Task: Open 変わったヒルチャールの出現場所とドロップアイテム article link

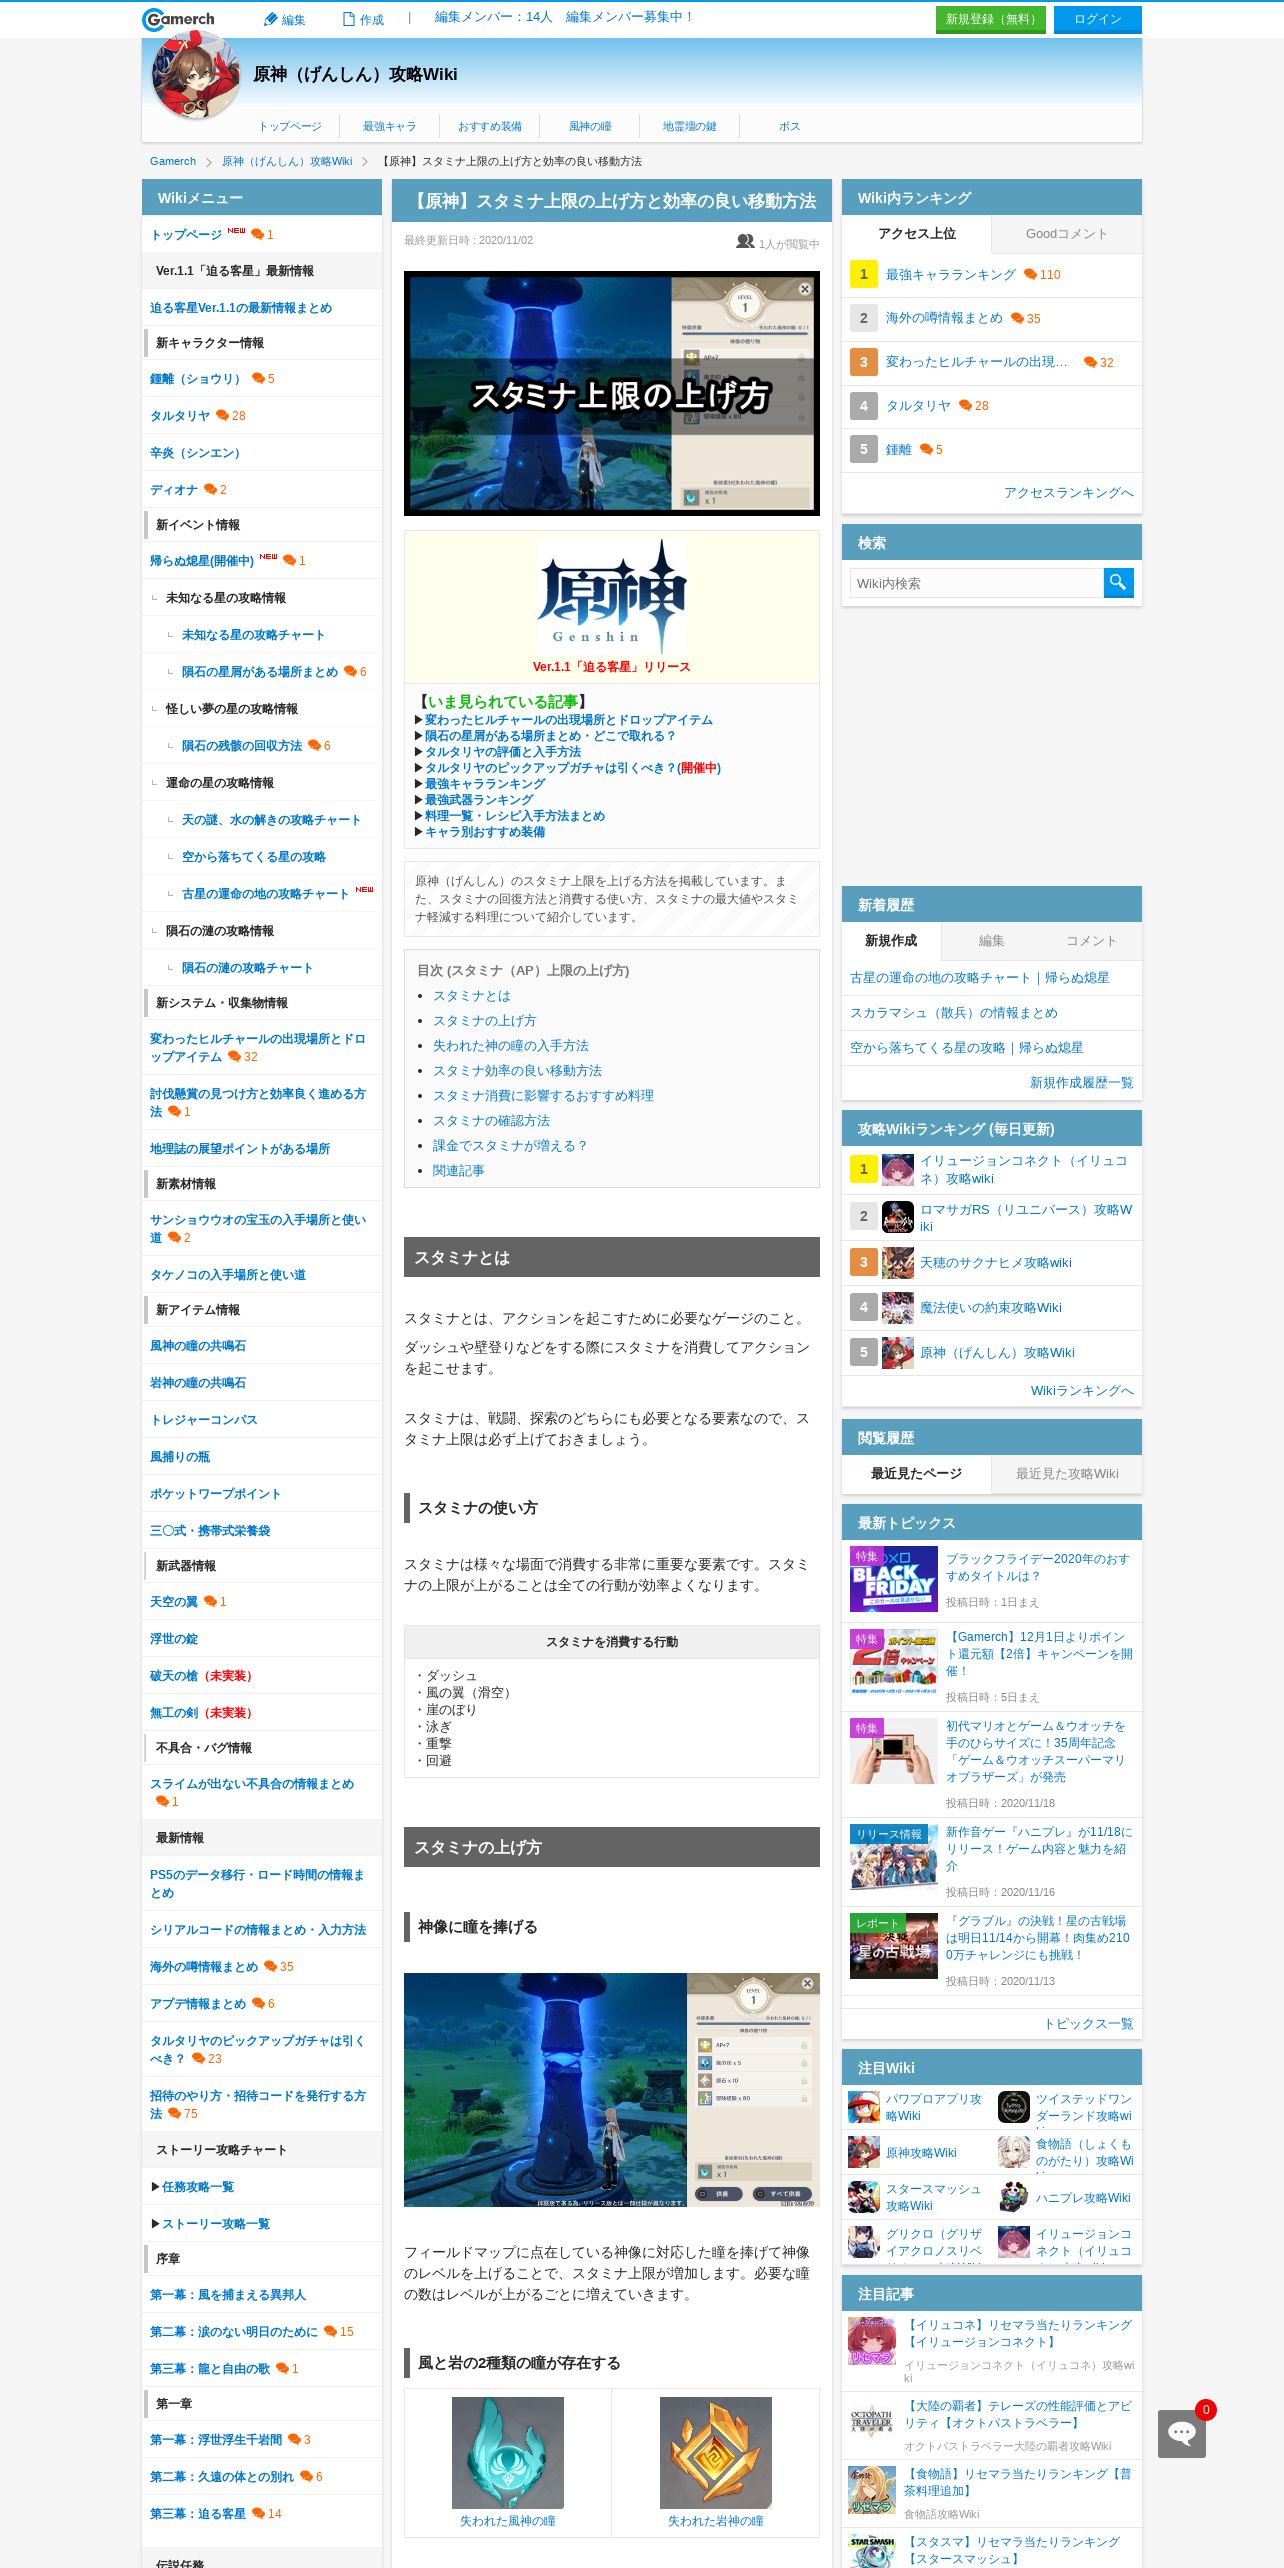Action: pos(569,720)
